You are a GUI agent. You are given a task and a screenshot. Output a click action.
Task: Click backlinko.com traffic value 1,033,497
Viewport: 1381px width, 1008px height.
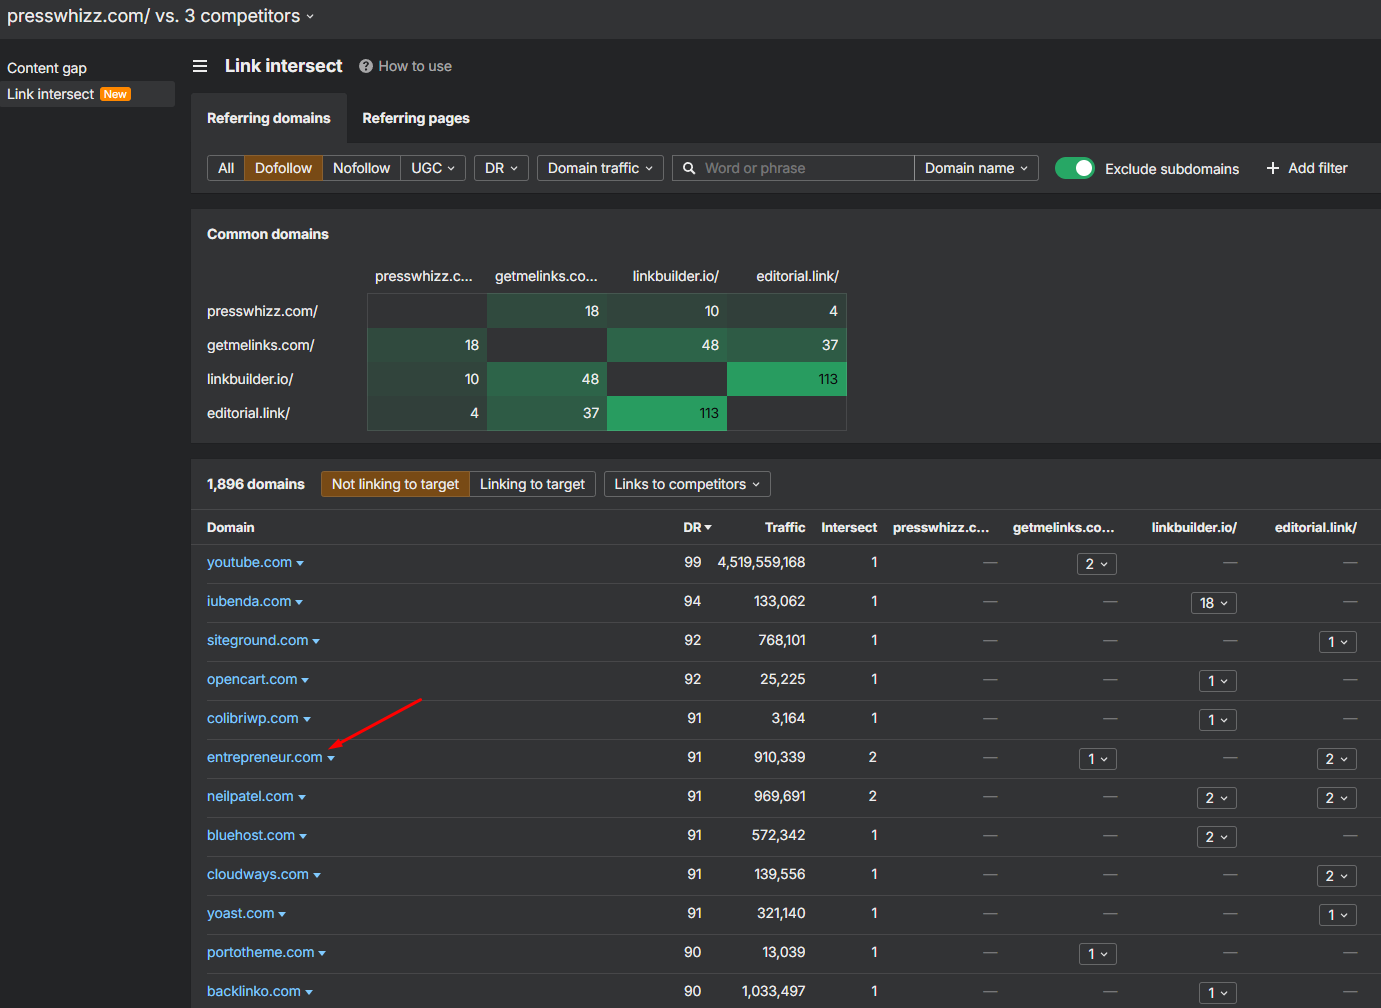(773, 991)
